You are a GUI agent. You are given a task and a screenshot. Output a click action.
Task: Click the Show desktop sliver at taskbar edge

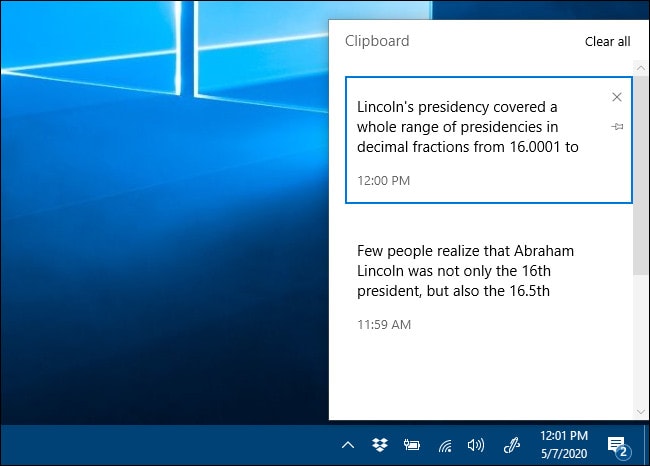coord(647,445)
